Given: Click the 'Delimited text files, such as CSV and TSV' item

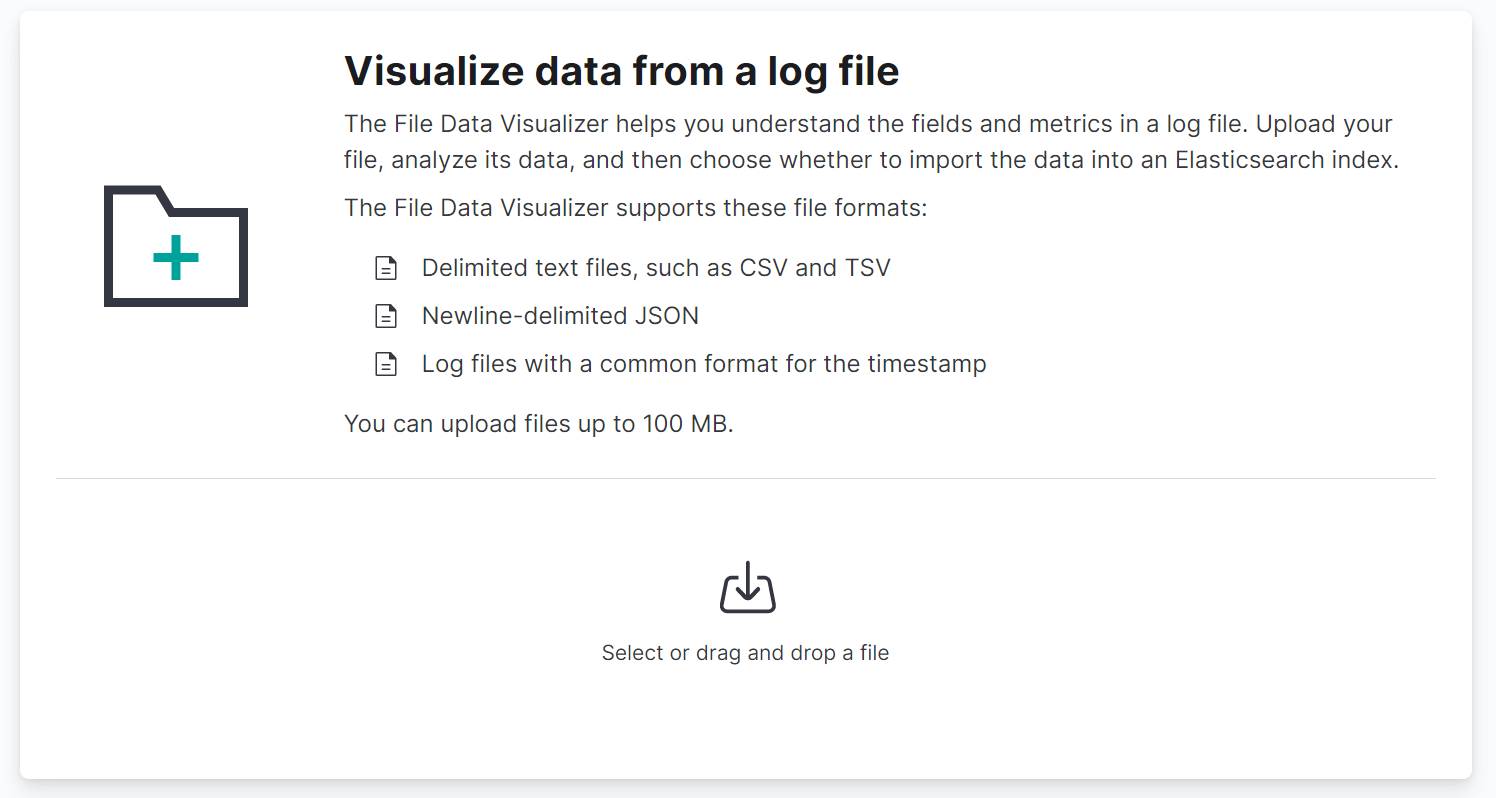Looking at the screenshot, I should (655, 268).
